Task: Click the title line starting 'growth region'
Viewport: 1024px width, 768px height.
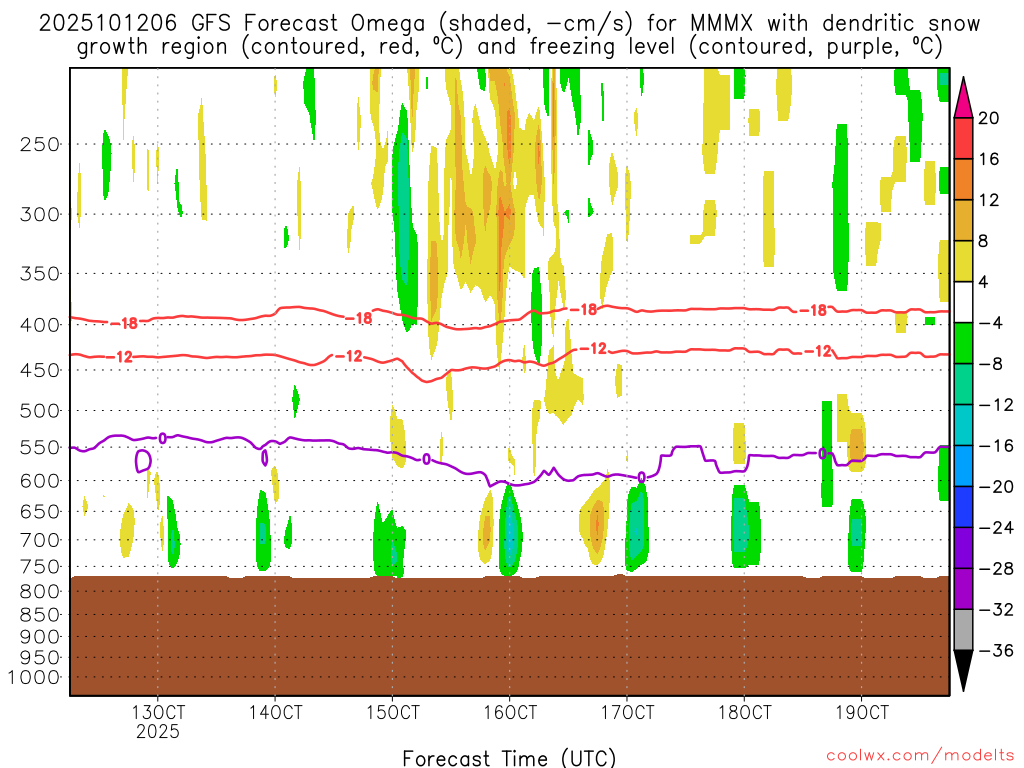Action: click(x=509, y=47)
